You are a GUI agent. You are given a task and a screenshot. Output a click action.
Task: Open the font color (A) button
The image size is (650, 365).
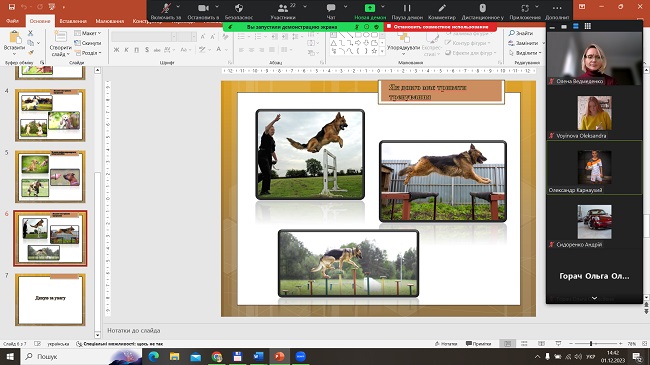[218, 50]
